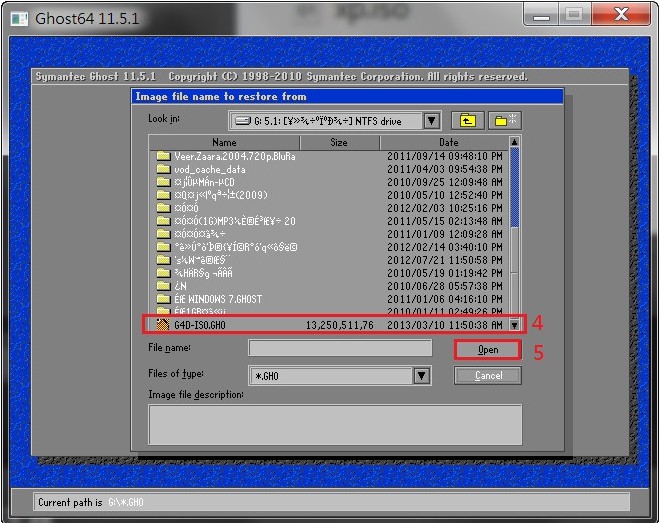Click folder icon dated 2011/01/09
This screenshot has height=523, width=660.
pos(163,234)
